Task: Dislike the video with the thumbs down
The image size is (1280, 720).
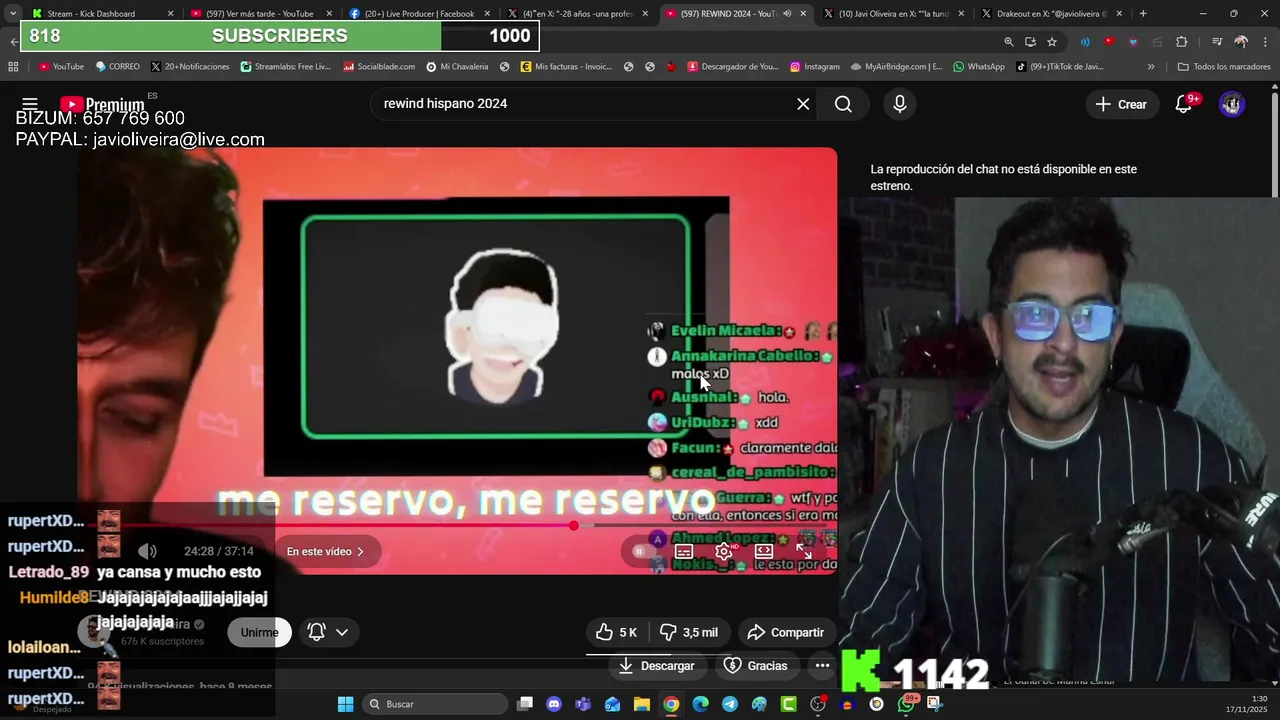Action: pos(689,632)
